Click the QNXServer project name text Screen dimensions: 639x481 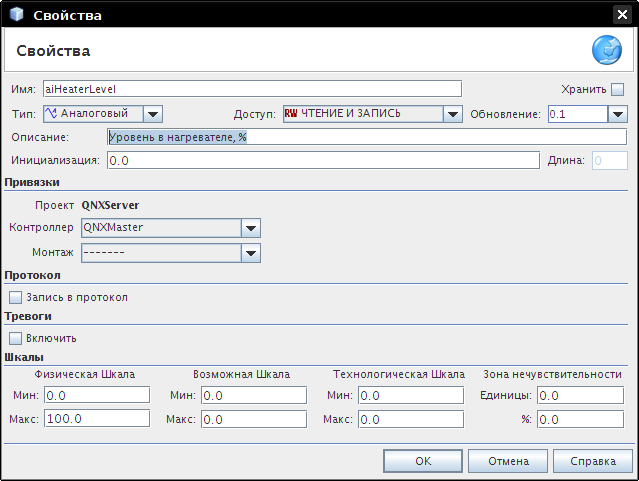[x=110, y=205]
